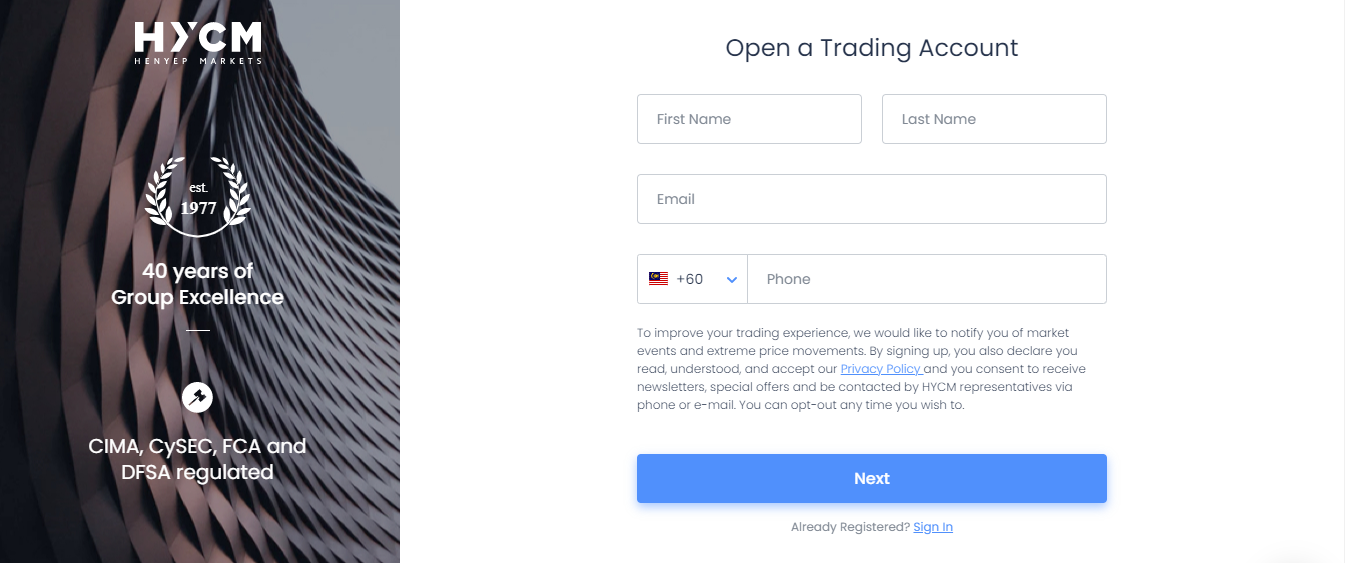Open the Privacy Policy link
This screenshot has height=563, width=1345.
point(880,369)
